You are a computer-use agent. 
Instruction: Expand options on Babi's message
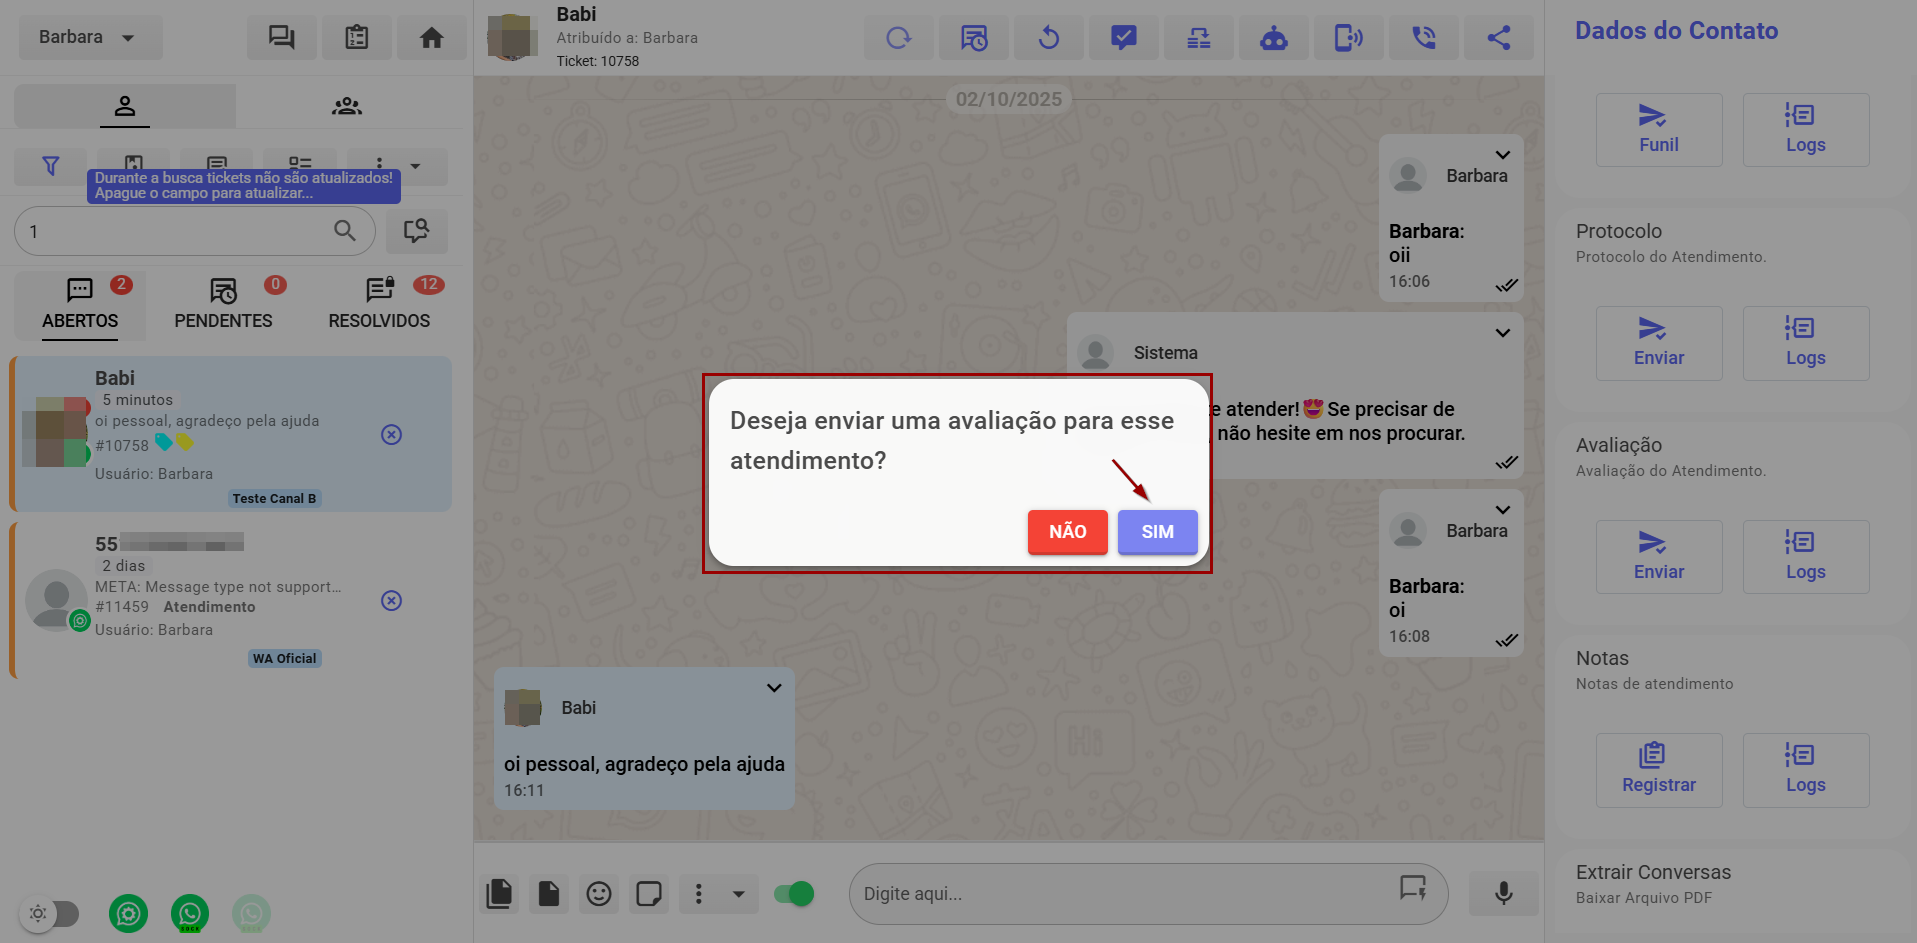click(x=773, y=688)
